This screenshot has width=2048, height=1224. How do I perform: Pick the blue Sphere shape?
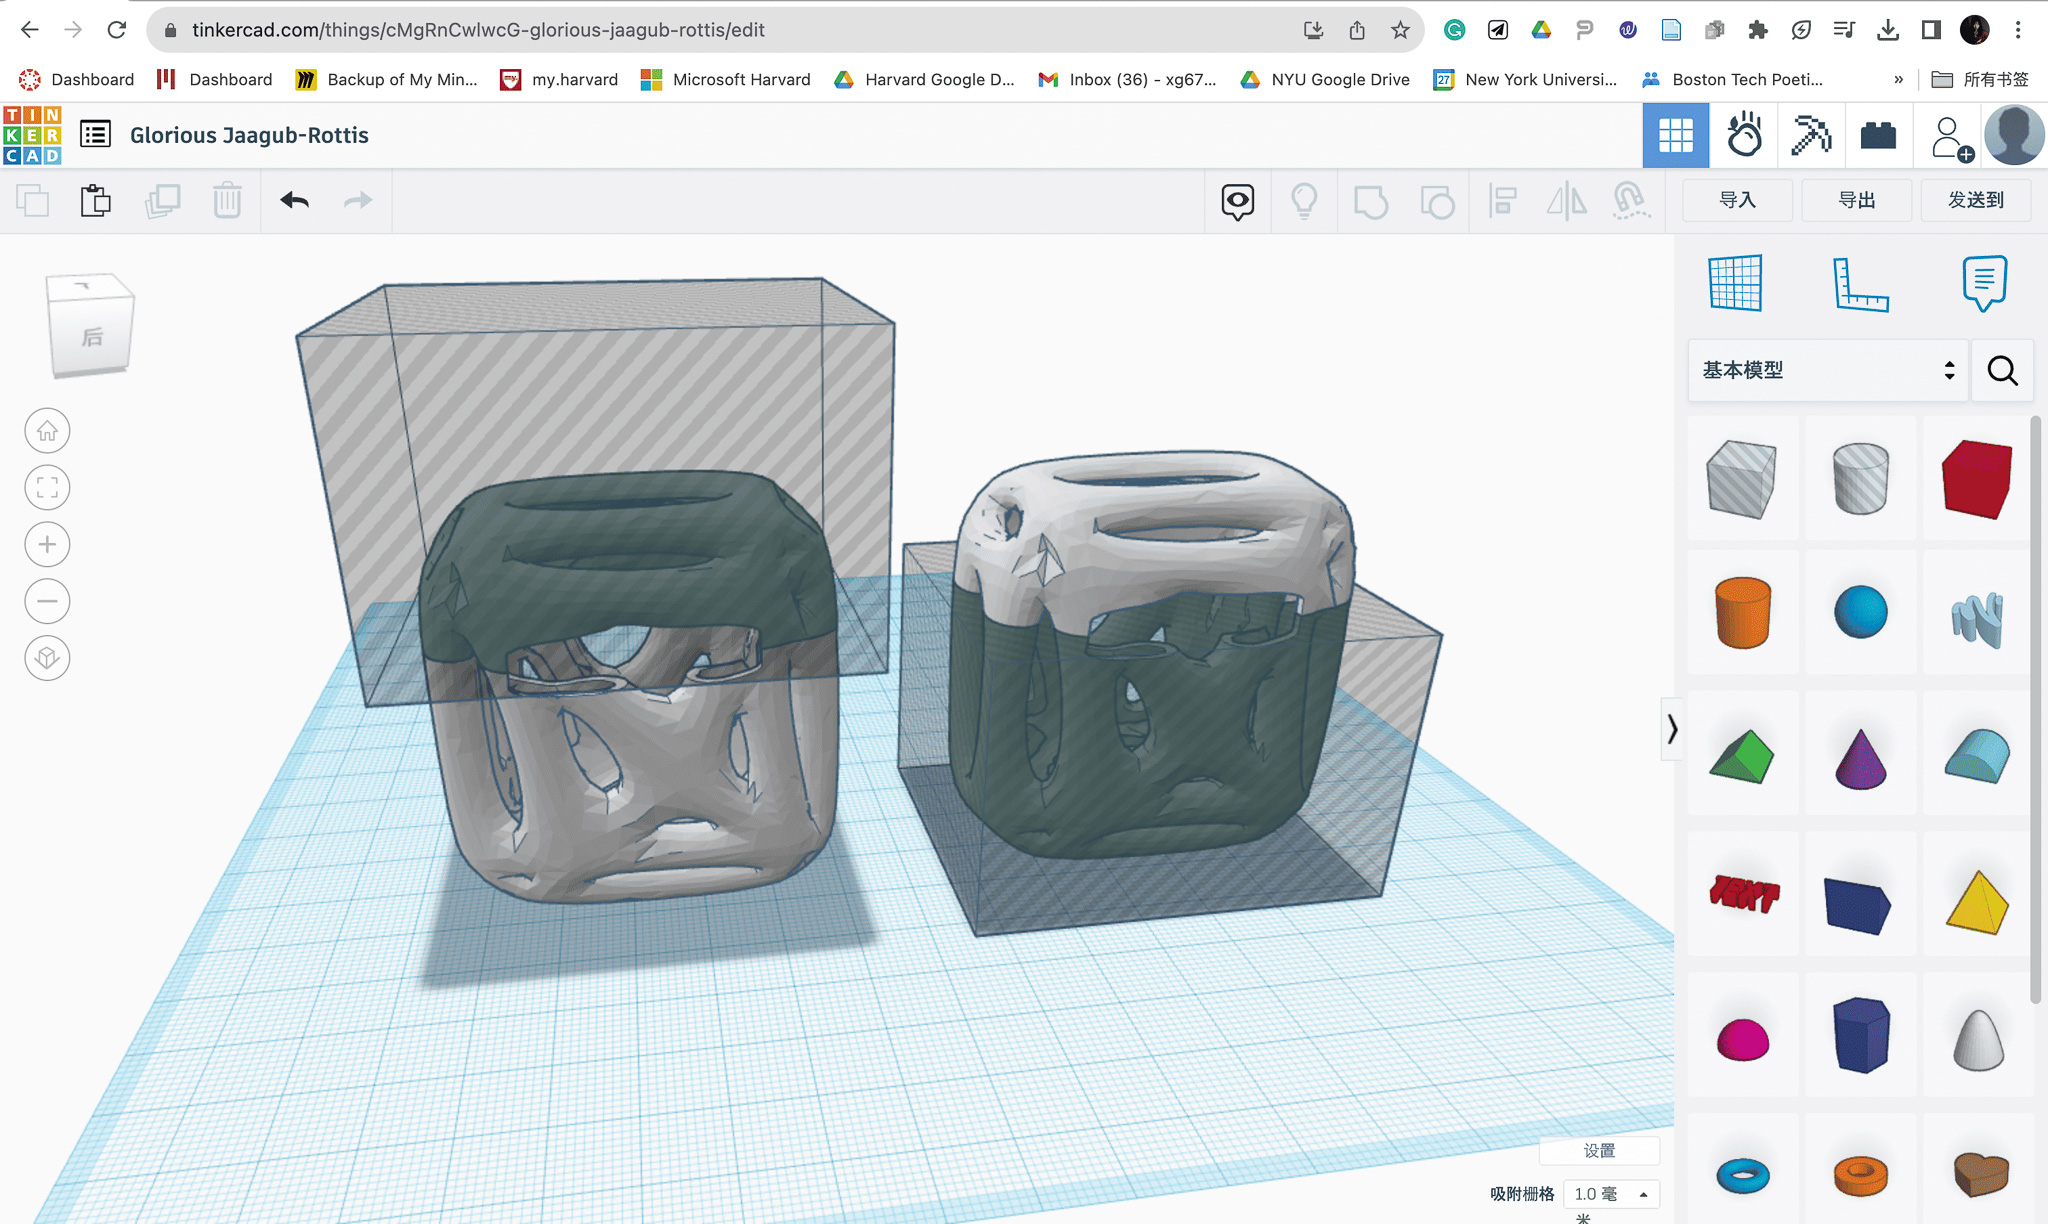(x=1861, y=611)
